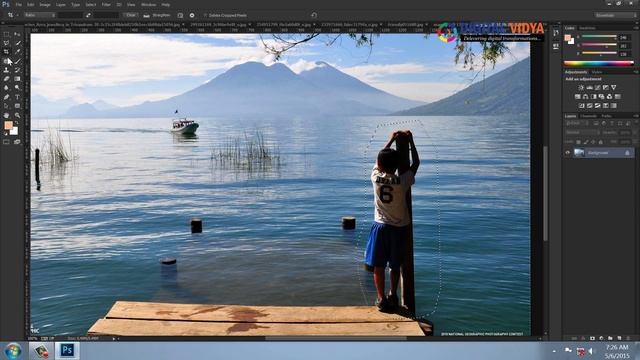The width and height of the screenshot is (640, 360).
Task: Select the Eyedropper tool
Action: tap(17, 52)
